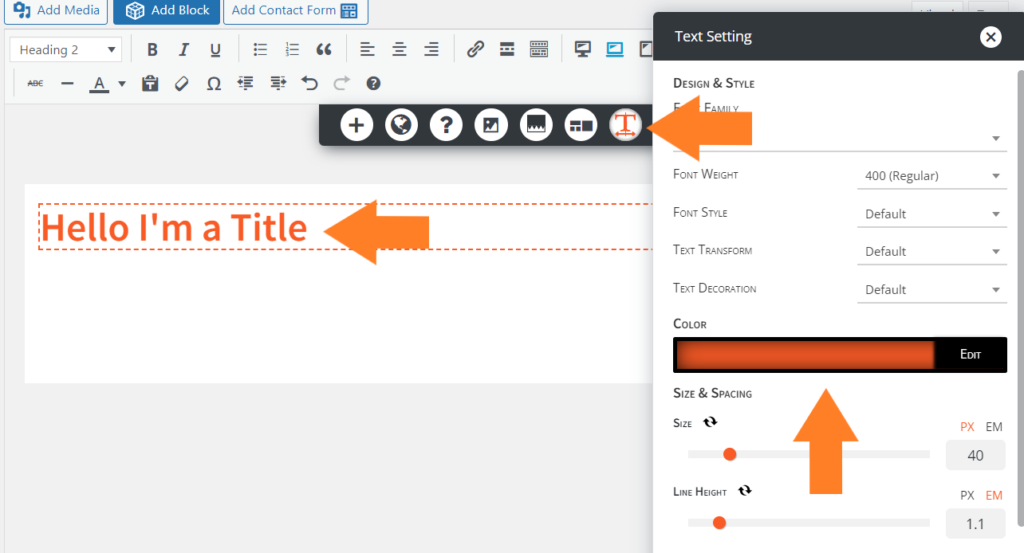This screenshot has height=553, width=1024.
Task: Click the Size slider handle
Action: (x=730, y=454)
